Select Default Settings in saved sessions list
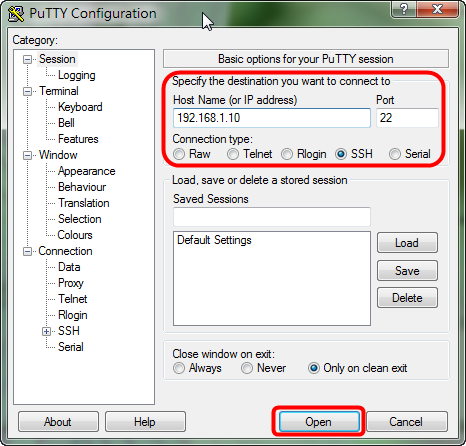Screen dimensions: 466x446 click(214, 240)
